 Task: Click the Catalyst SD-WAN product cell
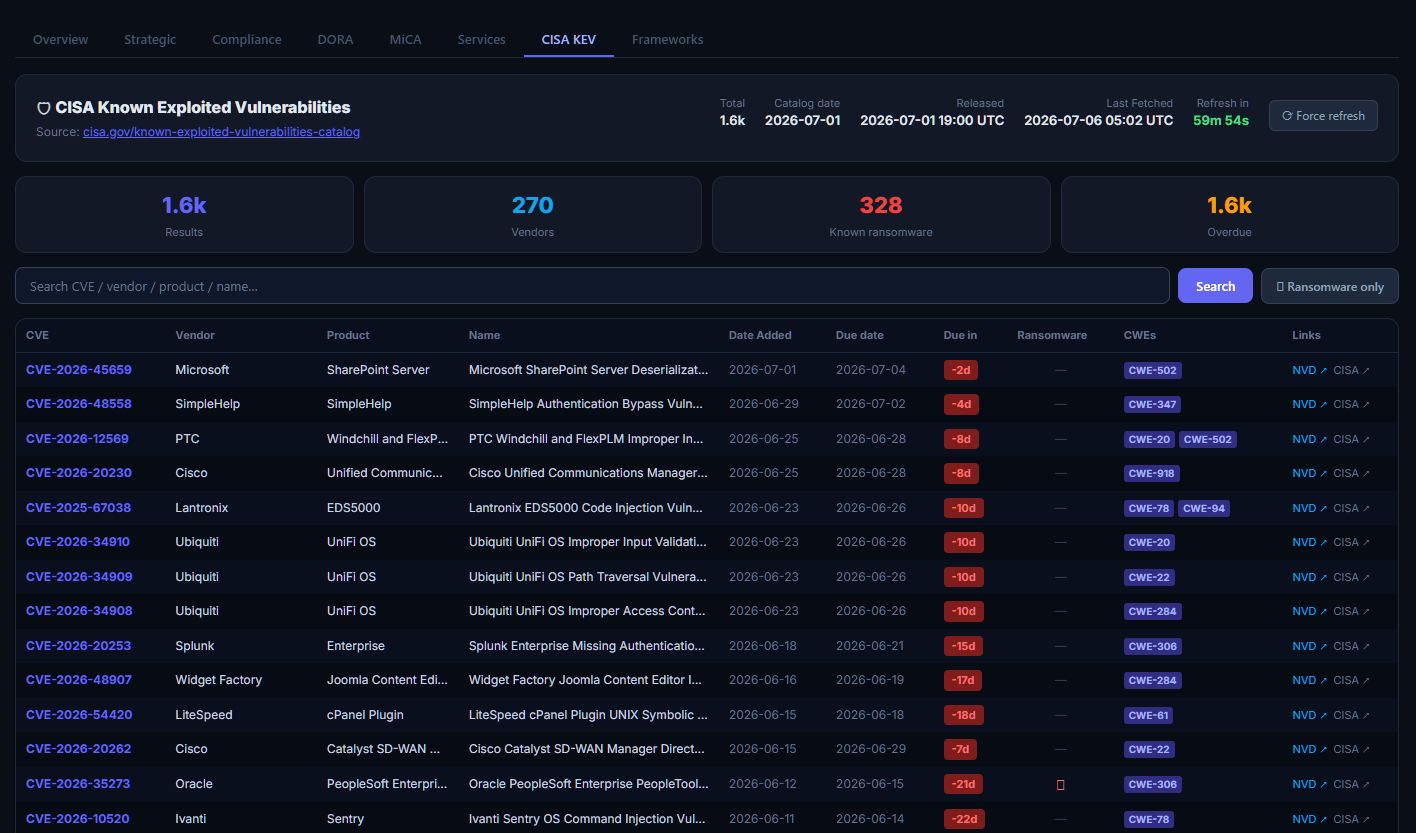(x=383, y=749)
